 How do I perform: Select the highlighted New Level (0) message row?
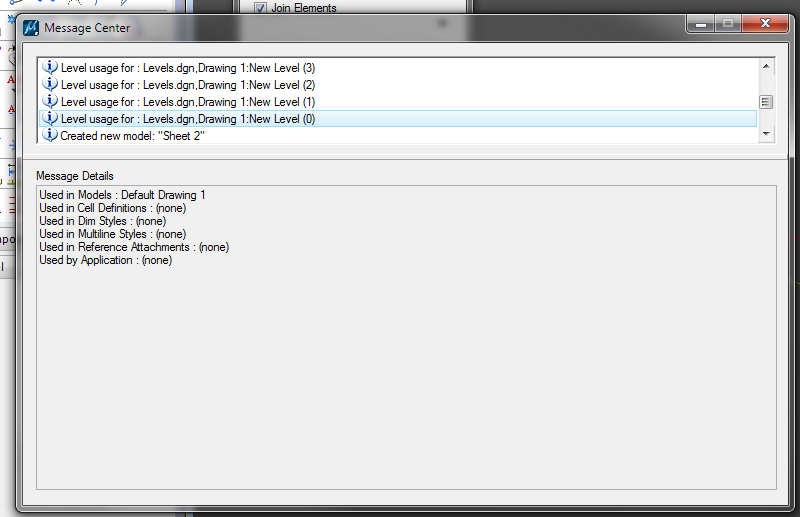point(398,118)
